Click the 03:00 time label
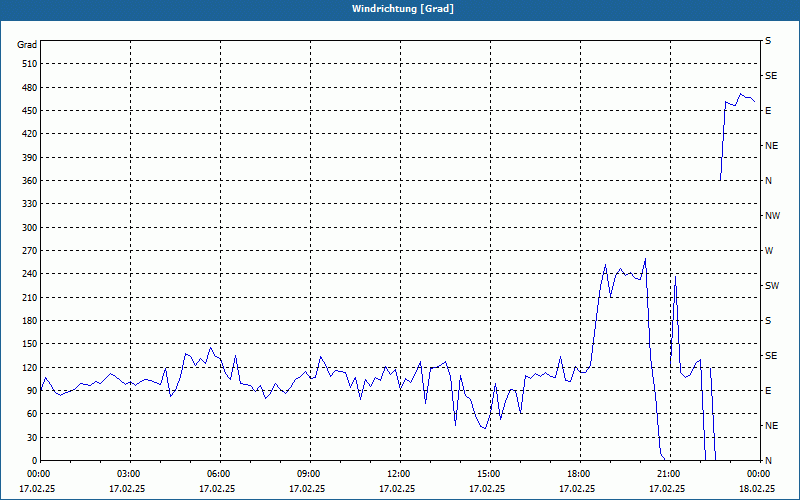This screenshot has height=500, width=800. click(130, 474)
